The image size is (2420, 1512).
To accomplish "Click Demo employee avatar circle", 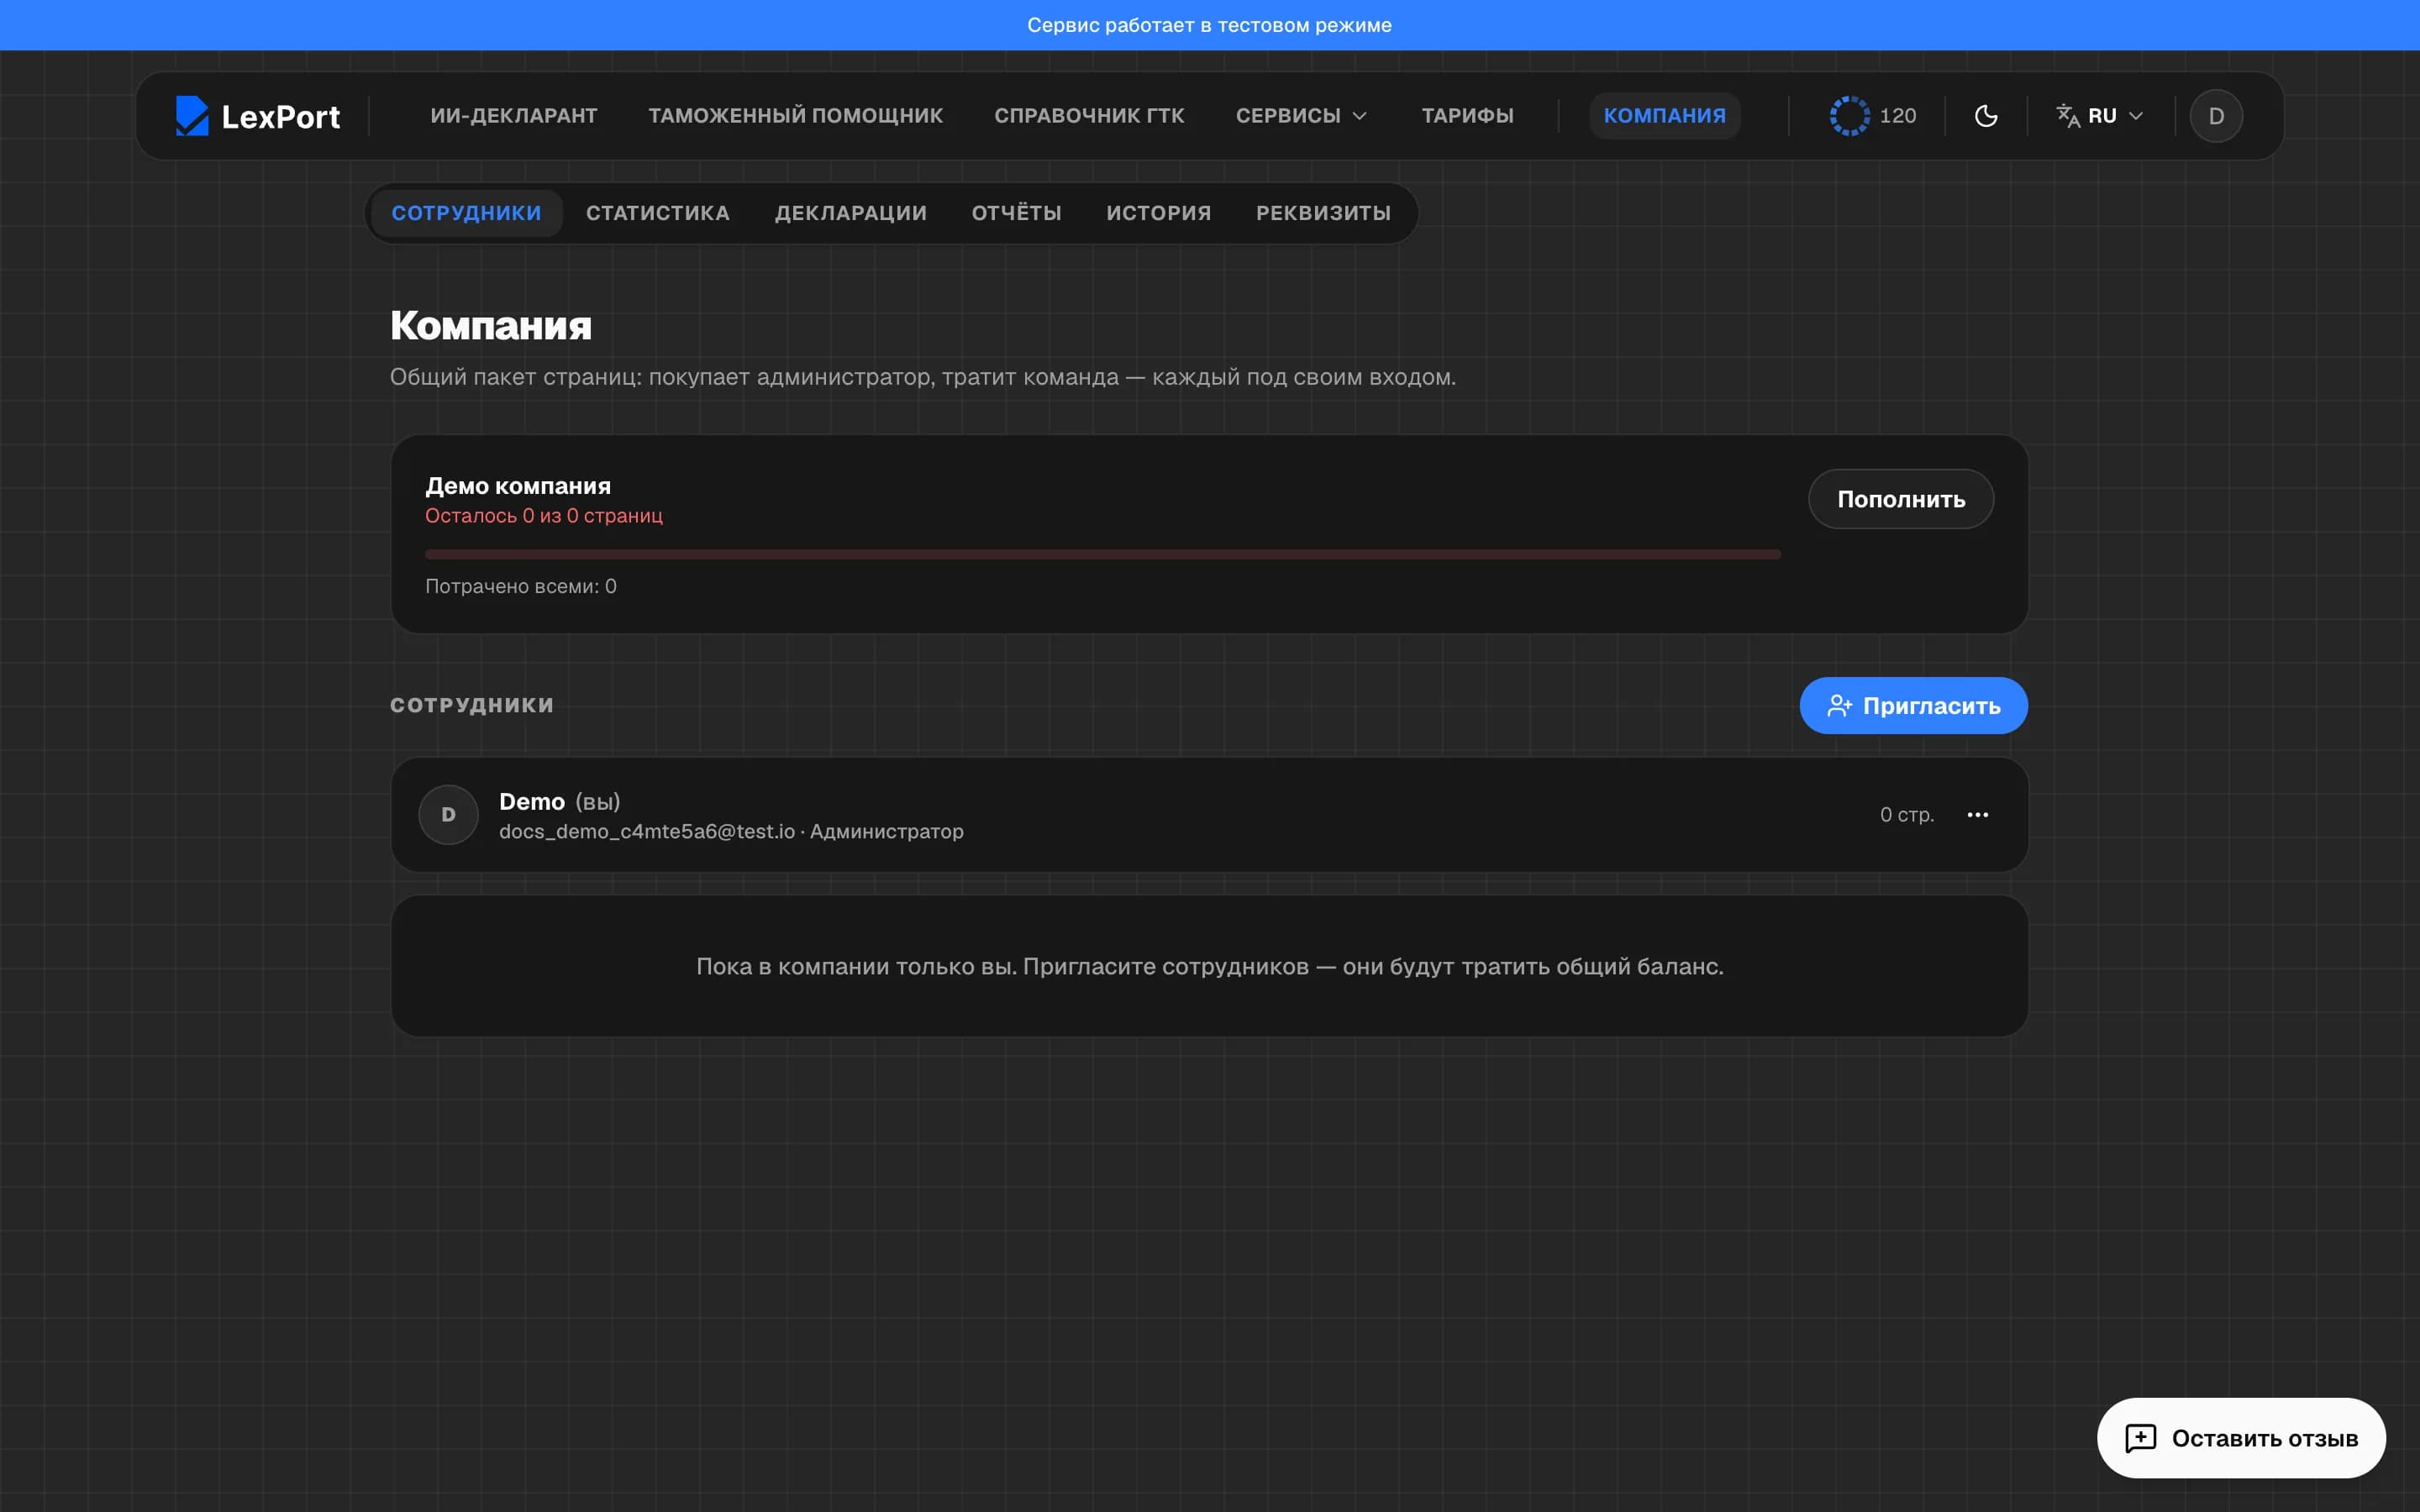I will 448,815.
